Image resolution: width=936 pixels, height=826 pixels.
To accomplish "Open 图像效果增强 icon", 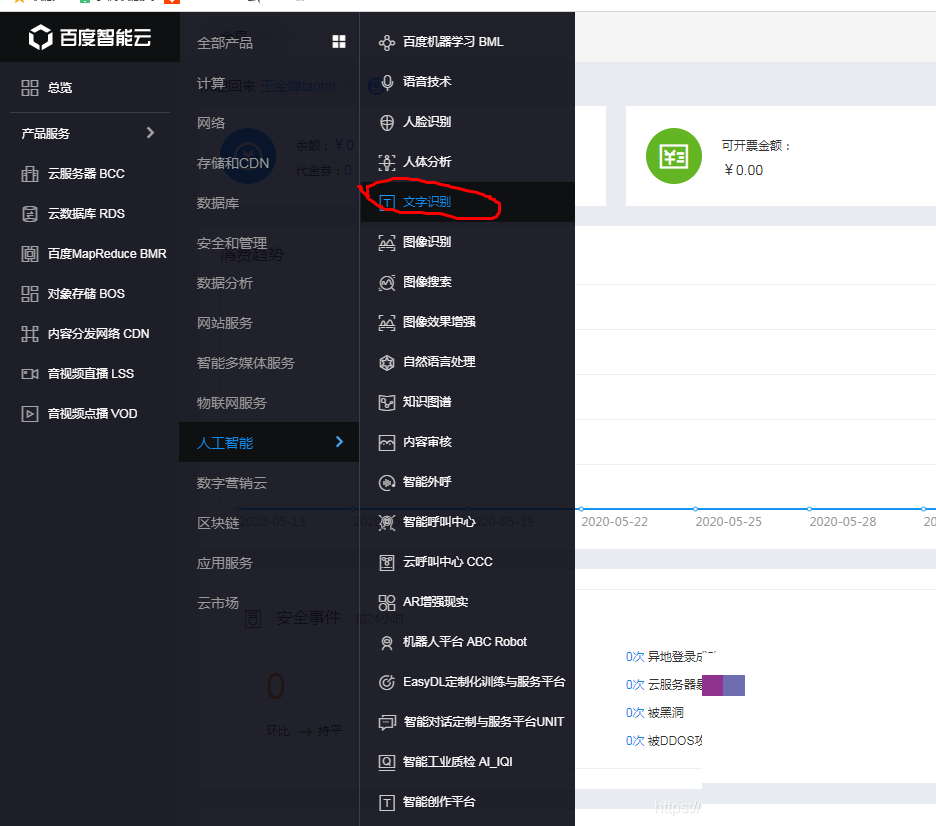I will tap(387, 322).
